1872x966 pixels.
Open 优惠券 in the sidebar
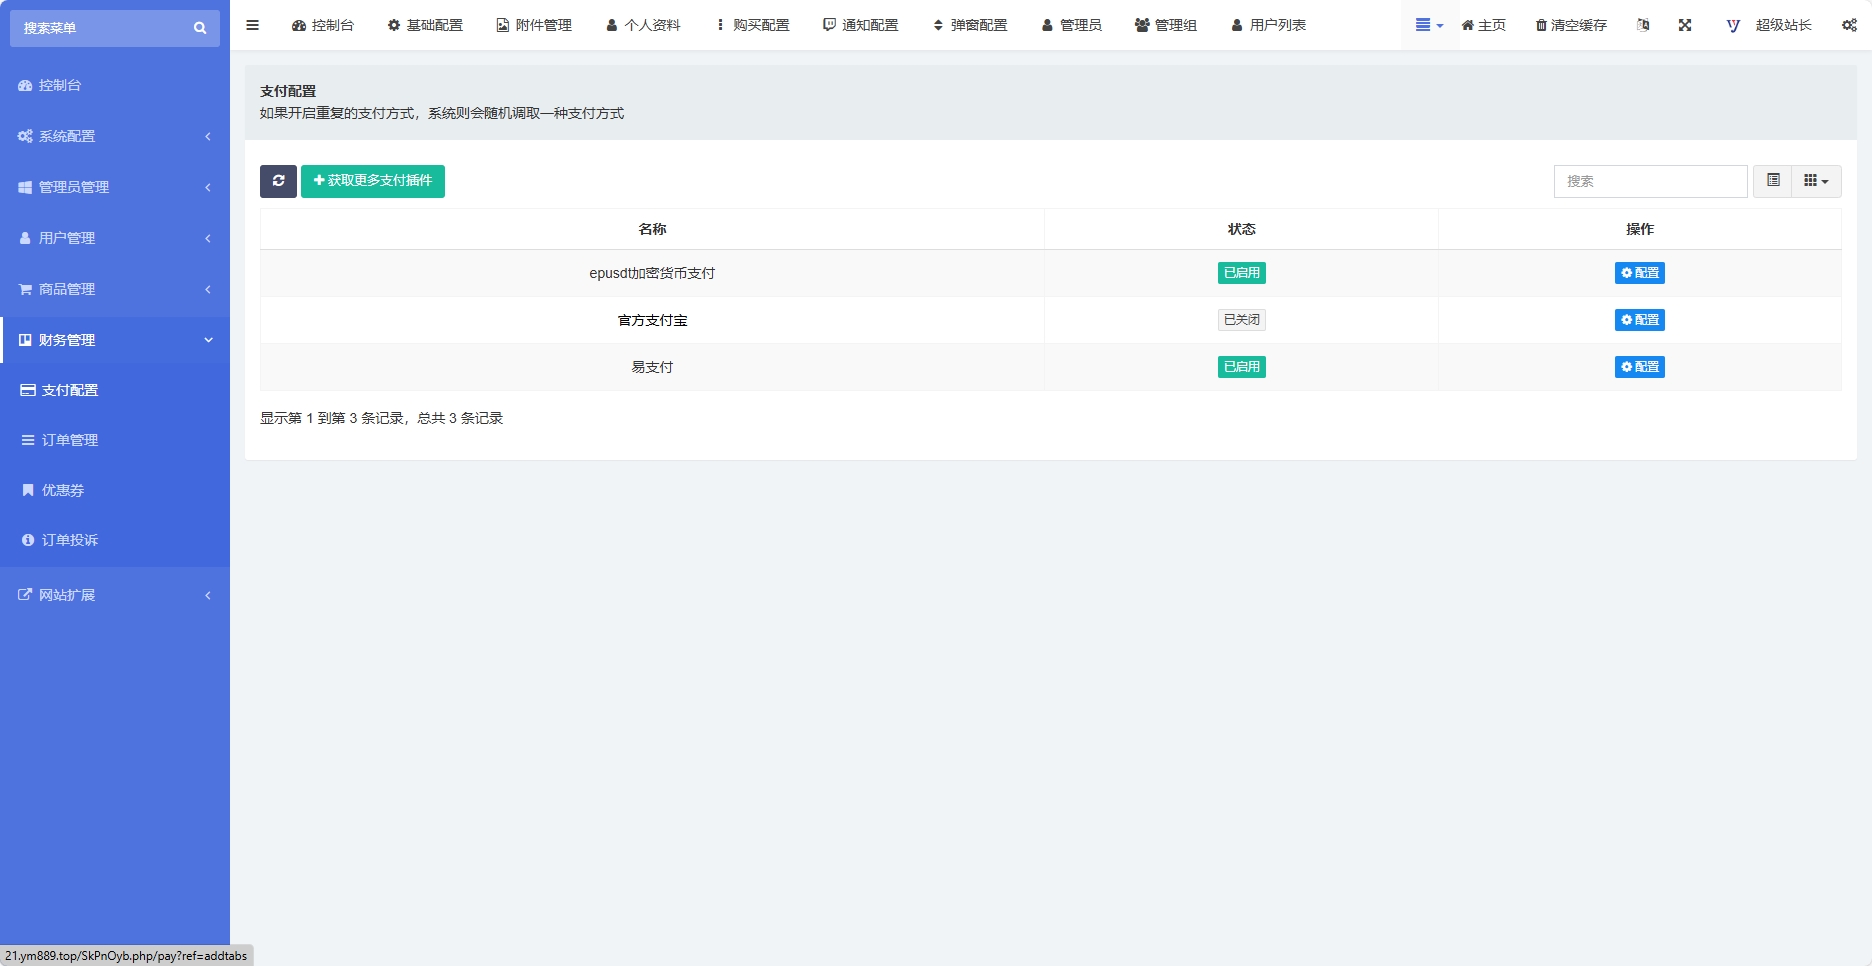pos(115,490)
